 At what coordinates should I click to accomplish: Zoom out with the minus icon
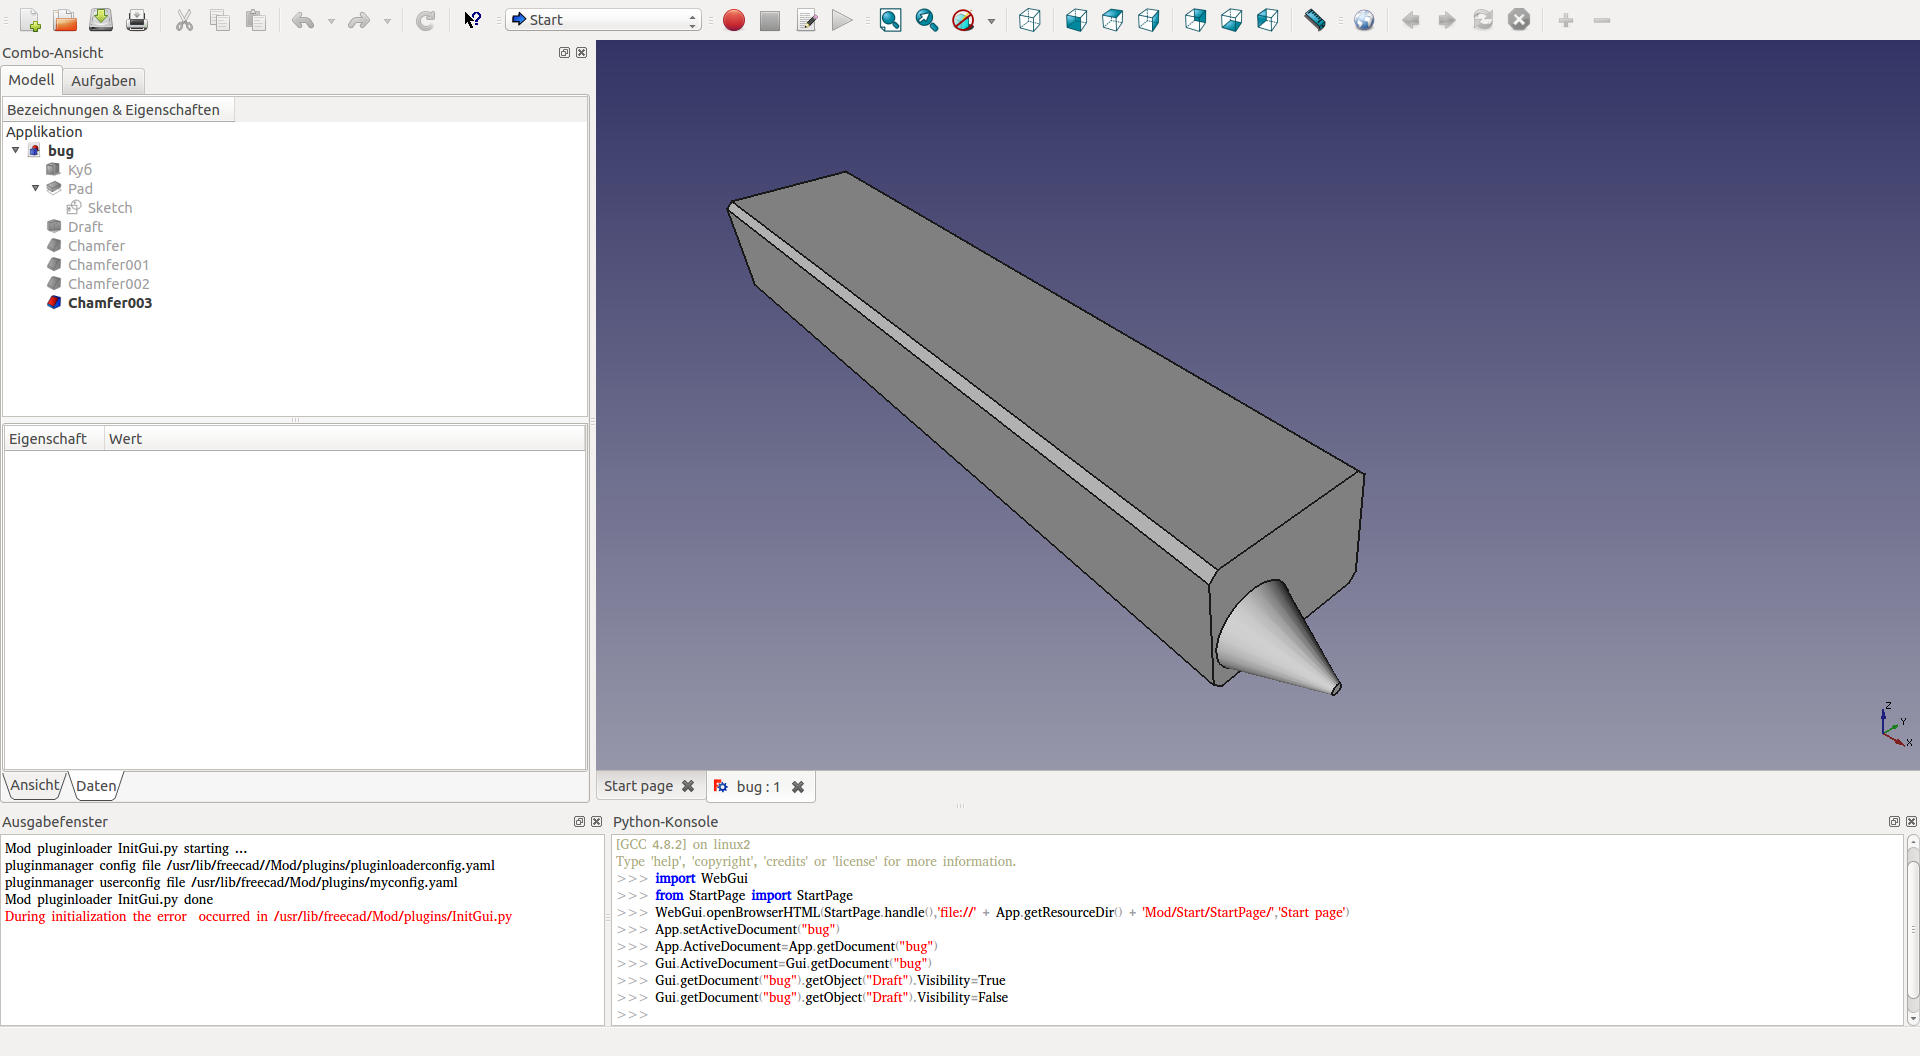point(1602,20)
